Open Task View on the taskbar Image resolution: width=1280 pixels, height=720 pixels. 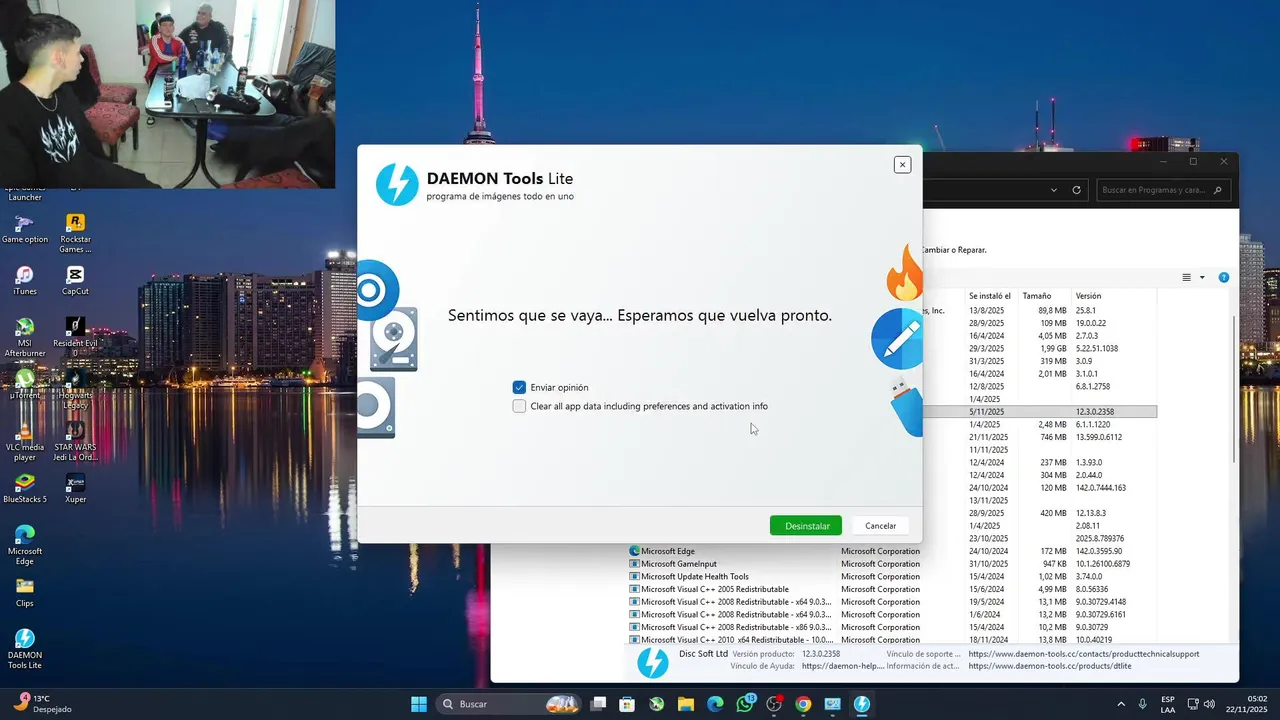coord(598,704)
